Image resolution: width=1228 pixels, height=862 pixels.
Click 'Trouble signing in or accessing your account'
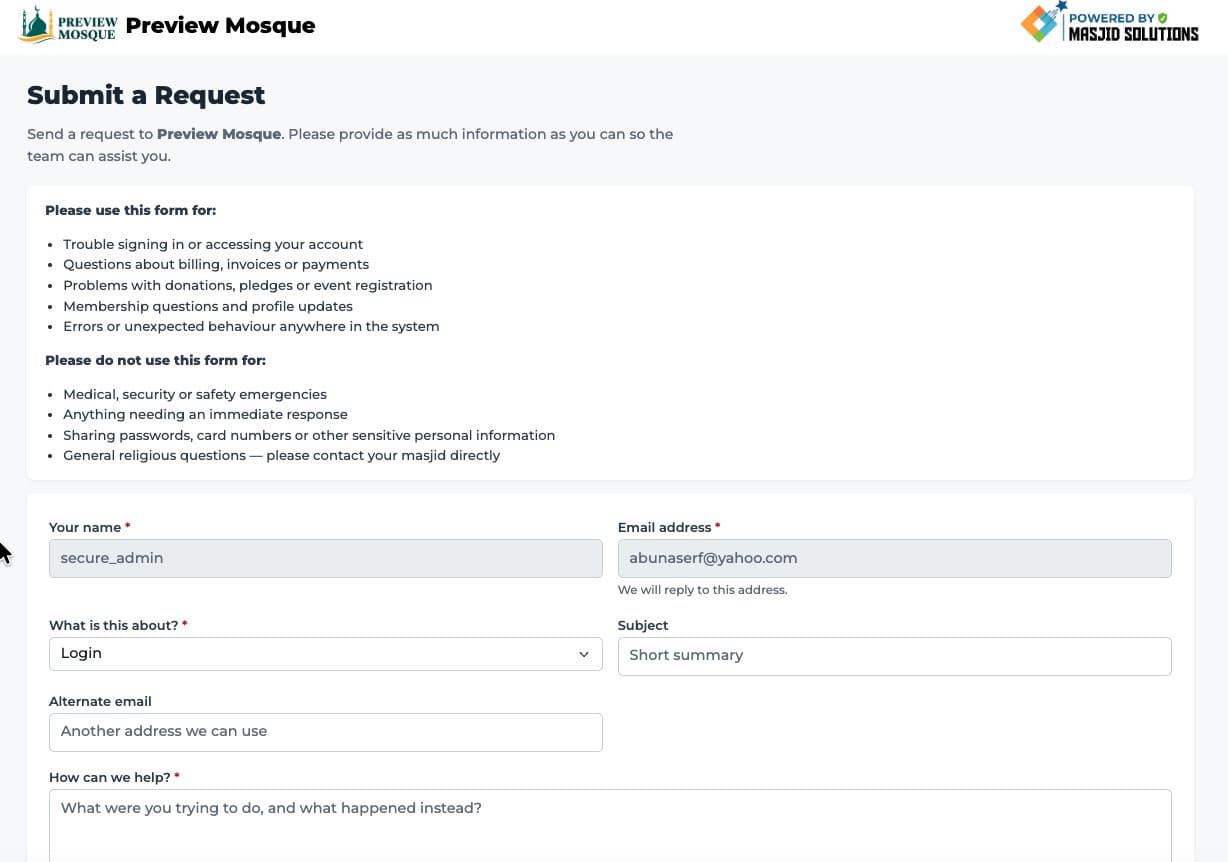(213, 244)
